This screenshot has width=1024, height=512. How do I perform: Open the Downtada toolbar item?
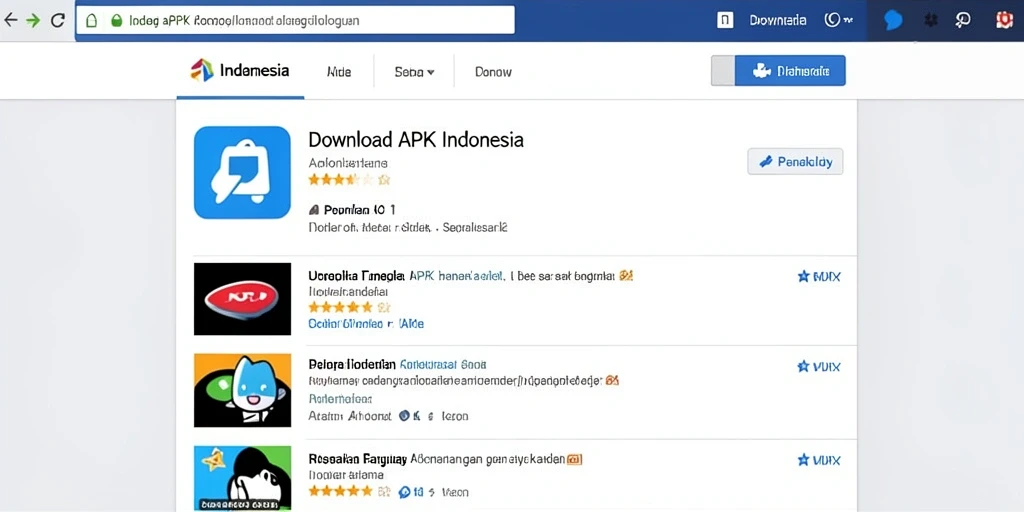(x=777, y=20)
